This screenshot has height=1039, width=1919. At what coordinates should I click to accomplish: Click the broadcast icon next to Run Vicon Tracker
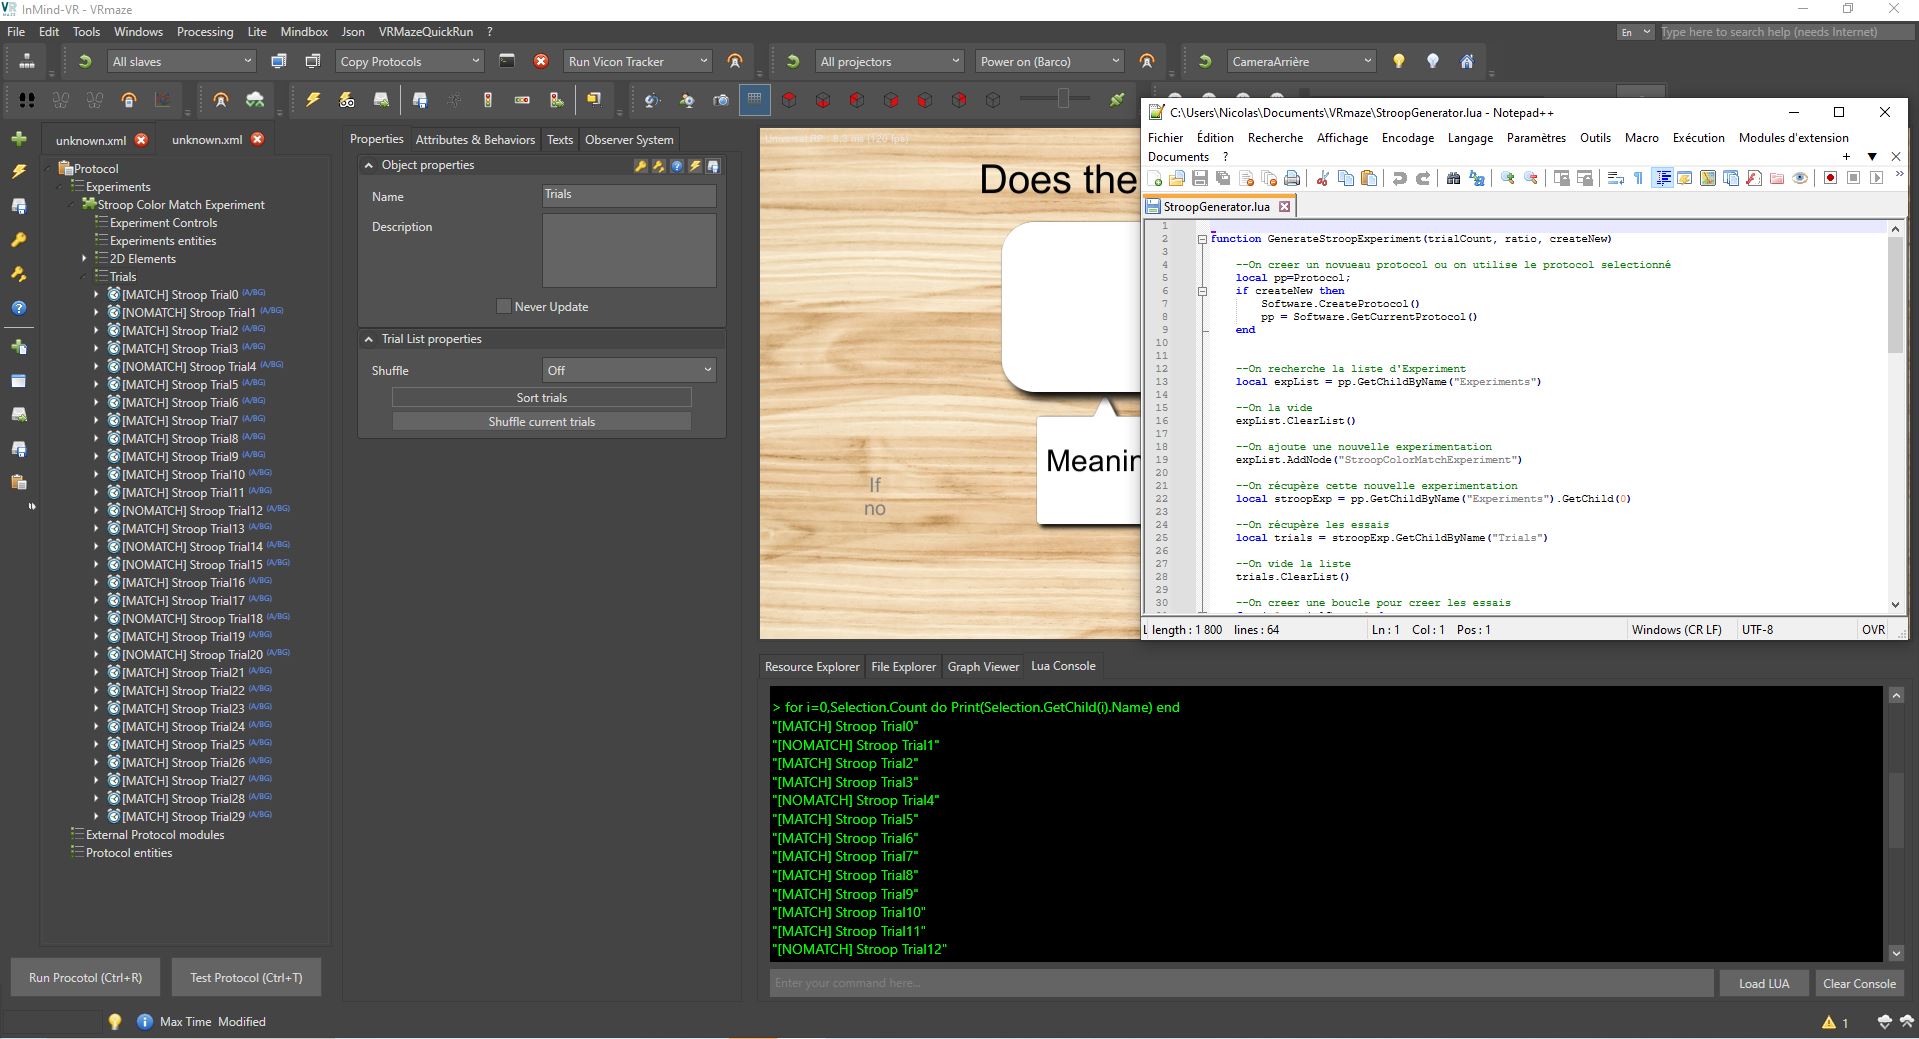pyautogui.click(x=735, y=61)
